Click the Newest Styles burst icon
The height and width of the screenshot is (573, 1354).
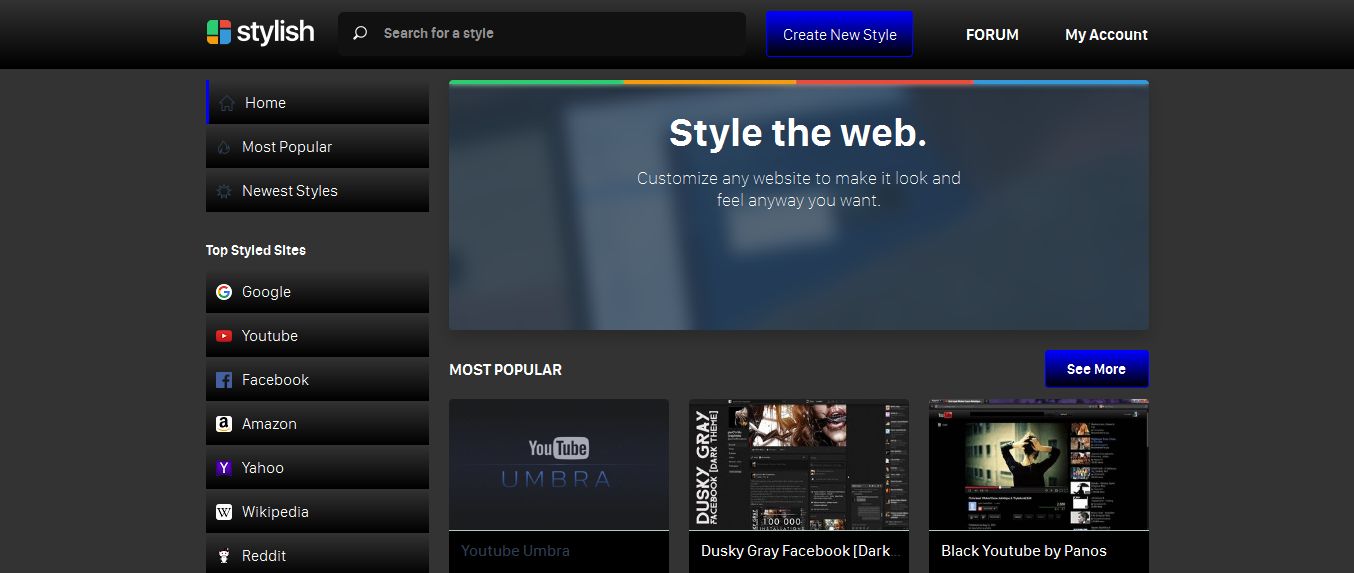224,191
